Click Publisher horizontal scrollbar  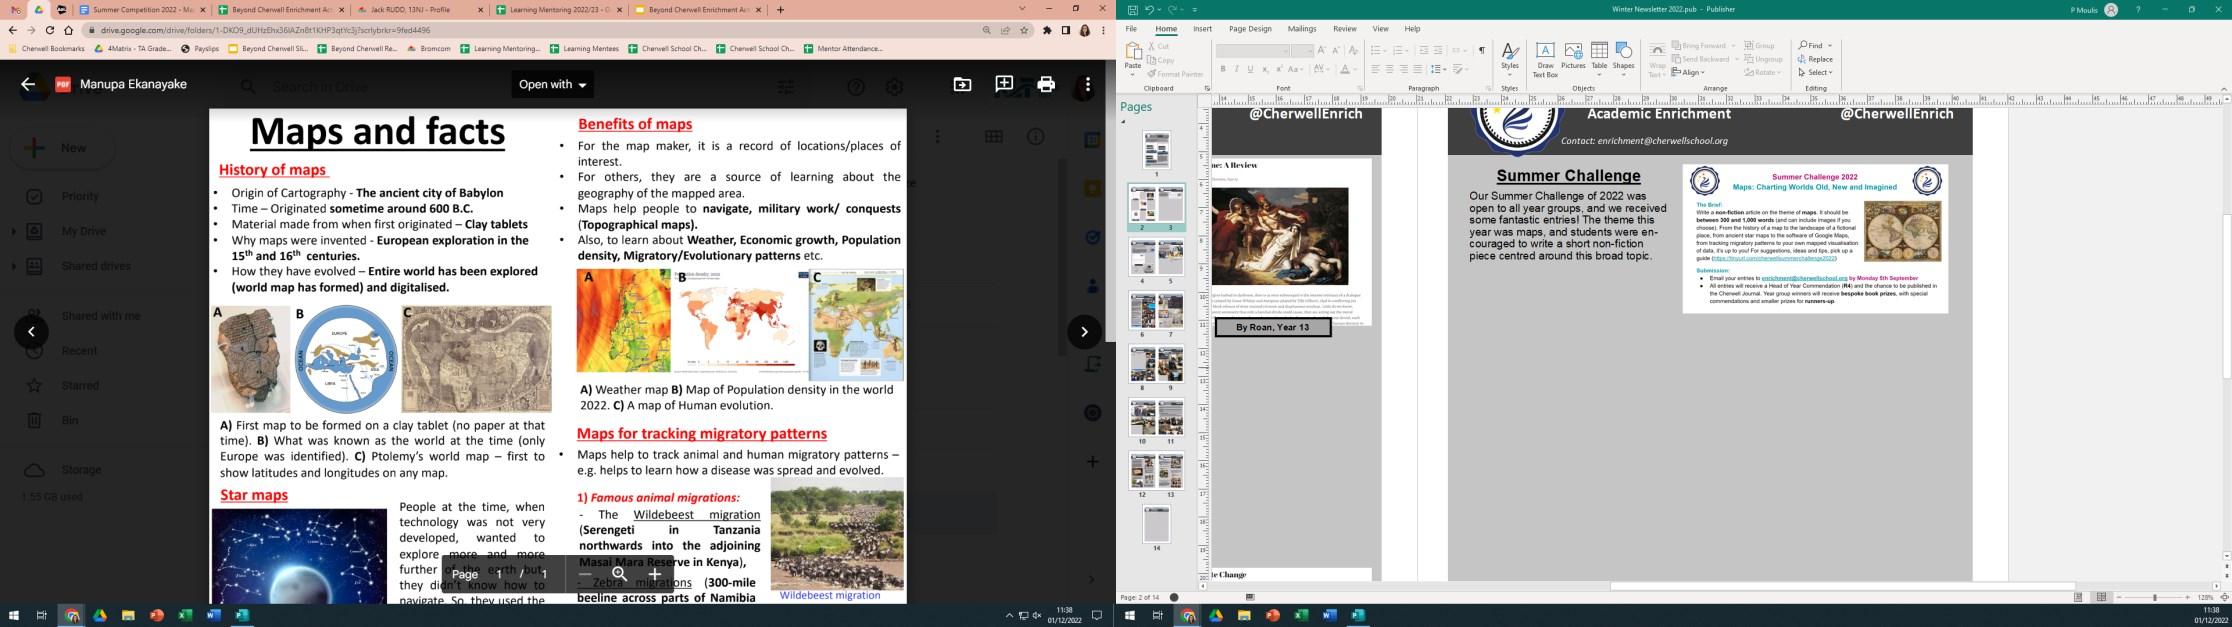(x=1842, y=586)
